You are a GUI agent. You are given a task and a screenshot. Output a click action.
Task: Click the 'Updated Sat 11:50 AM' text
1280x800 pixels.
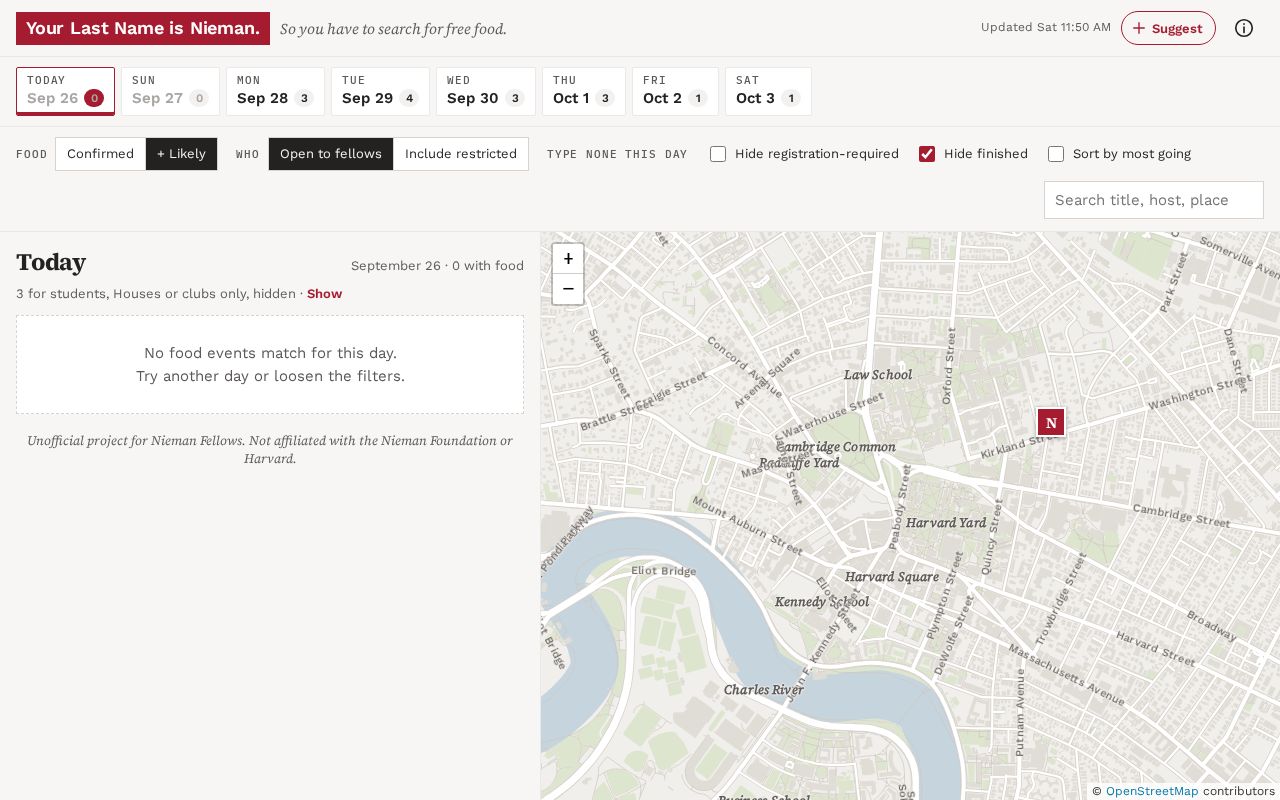pos(1046,27)
